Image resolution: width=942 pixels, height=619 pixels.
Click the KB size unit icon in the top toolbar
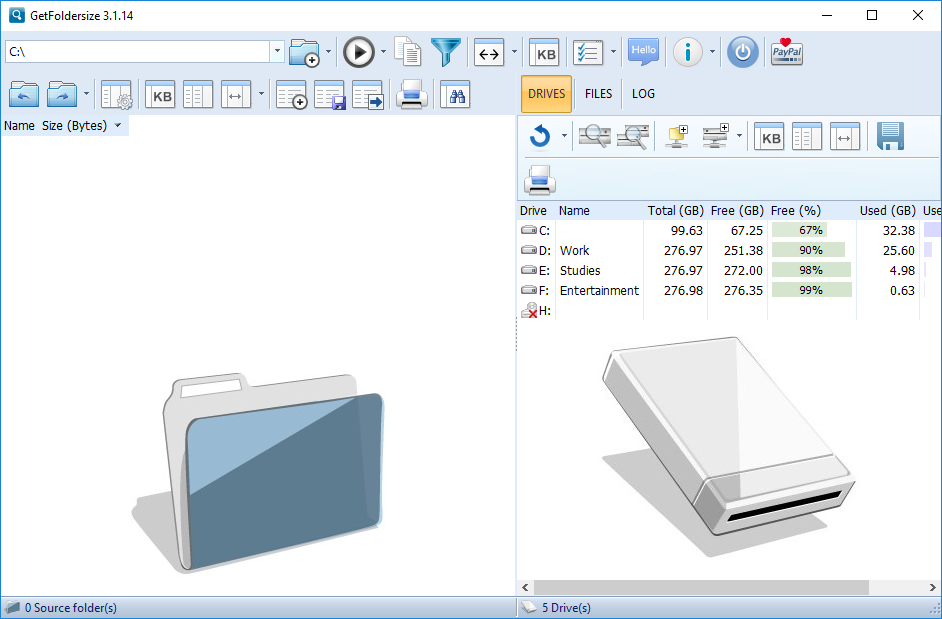(x=544, y=53)
